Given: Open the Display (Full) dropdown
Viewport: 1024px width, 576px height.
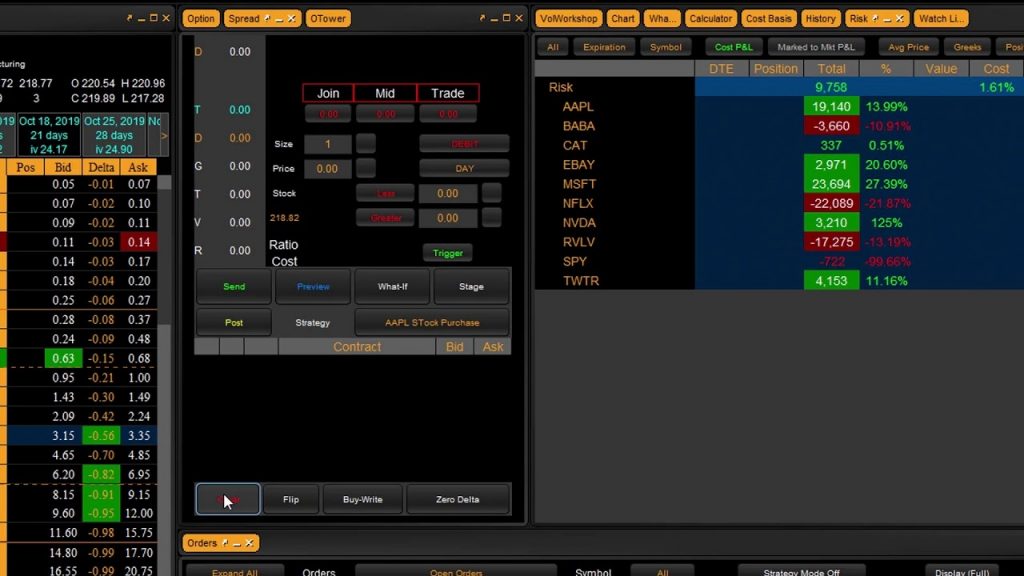Looking at the screenshot, I should tap(962, 572).
